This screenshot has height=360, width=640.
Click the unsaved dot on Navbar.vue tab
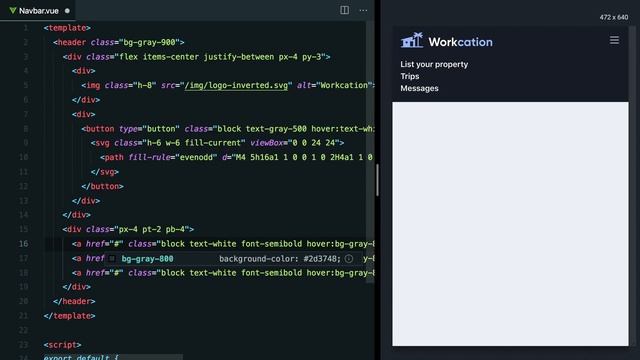(67, 11)
